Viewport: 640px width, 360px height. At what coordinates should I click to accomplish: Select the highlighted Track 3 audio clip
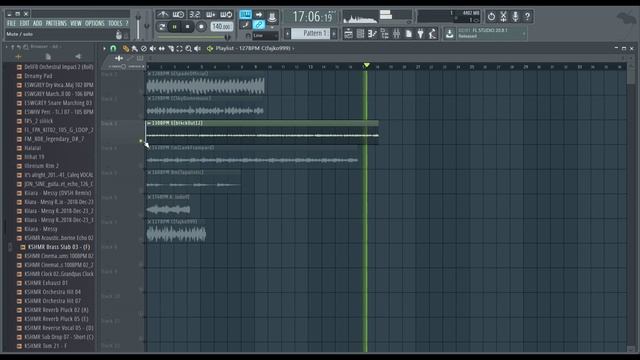(x=262, y=132)
